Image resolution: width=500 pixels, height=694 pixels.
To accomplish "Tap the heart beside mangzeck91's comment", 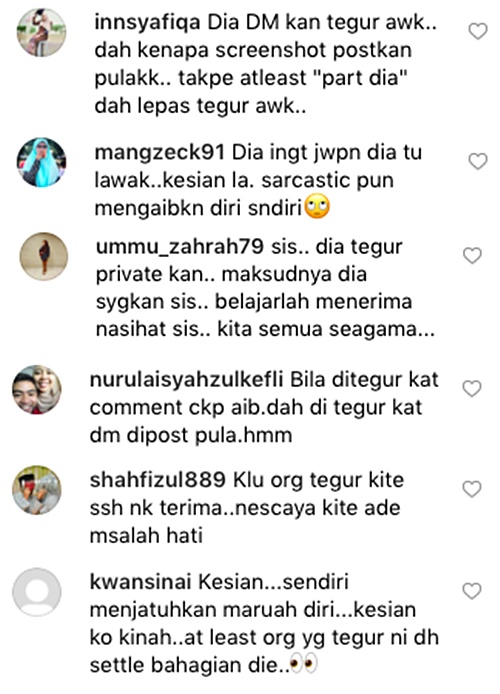I will click(478, 162).
